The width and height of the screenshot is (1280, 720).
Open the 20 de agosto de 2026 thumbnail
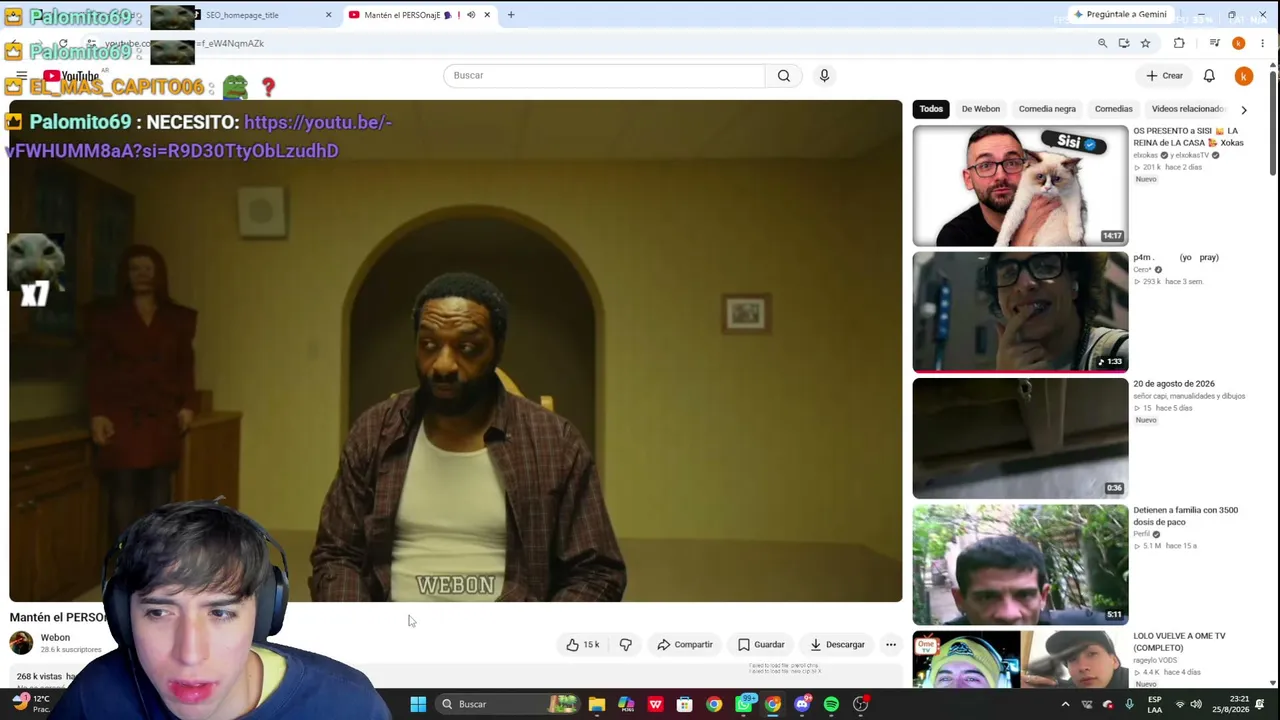[x=1020, y=438]
